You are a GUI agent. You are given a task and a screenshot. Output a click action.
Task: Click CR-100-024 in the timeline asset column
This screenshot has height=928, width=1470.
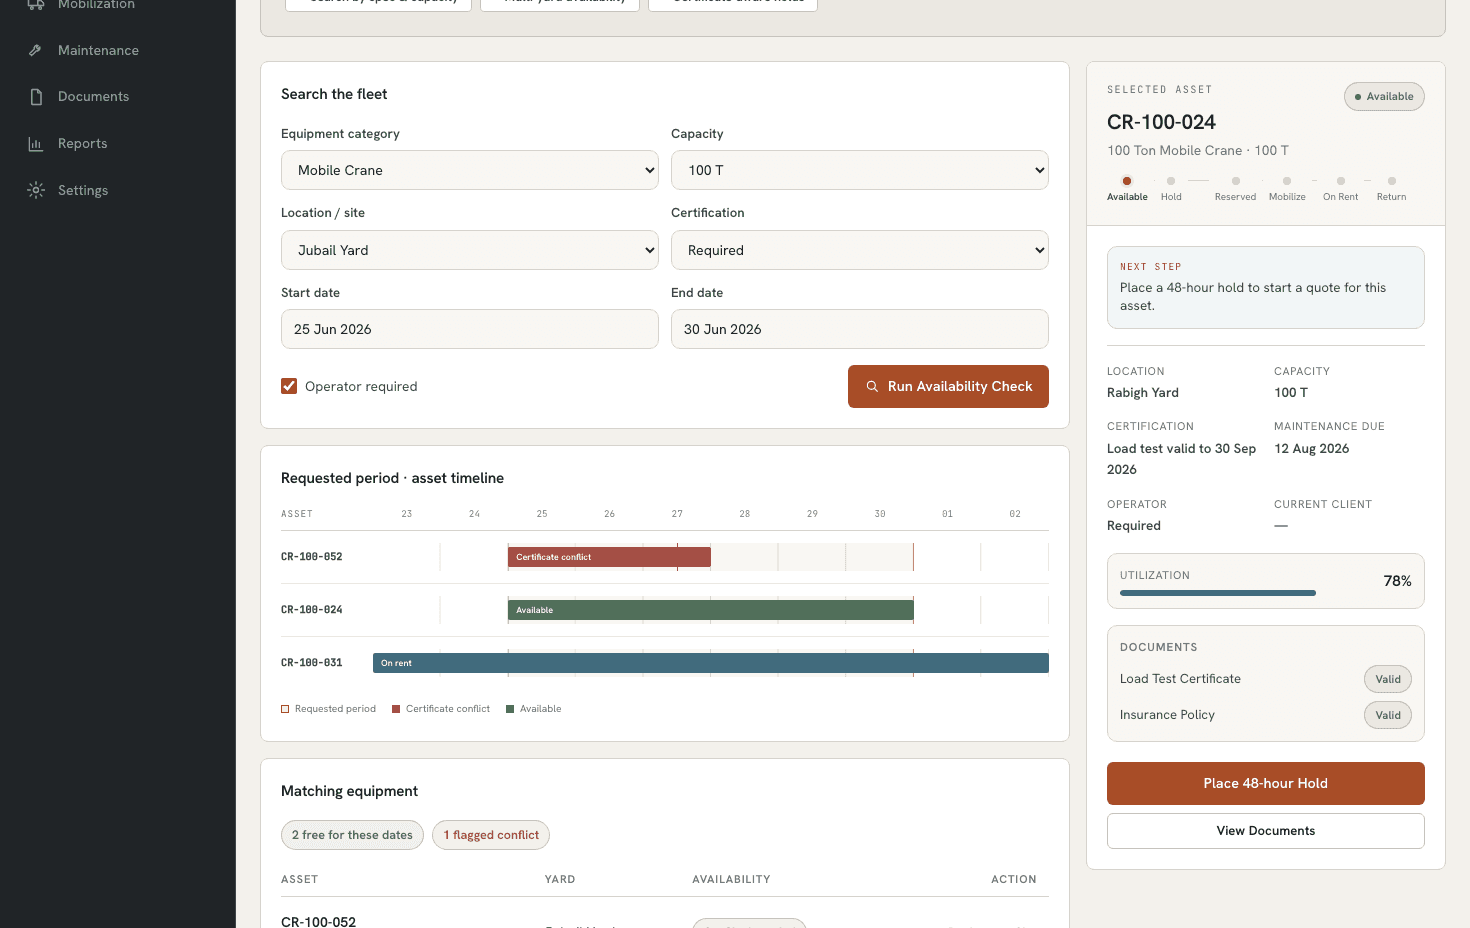(312, 610)
